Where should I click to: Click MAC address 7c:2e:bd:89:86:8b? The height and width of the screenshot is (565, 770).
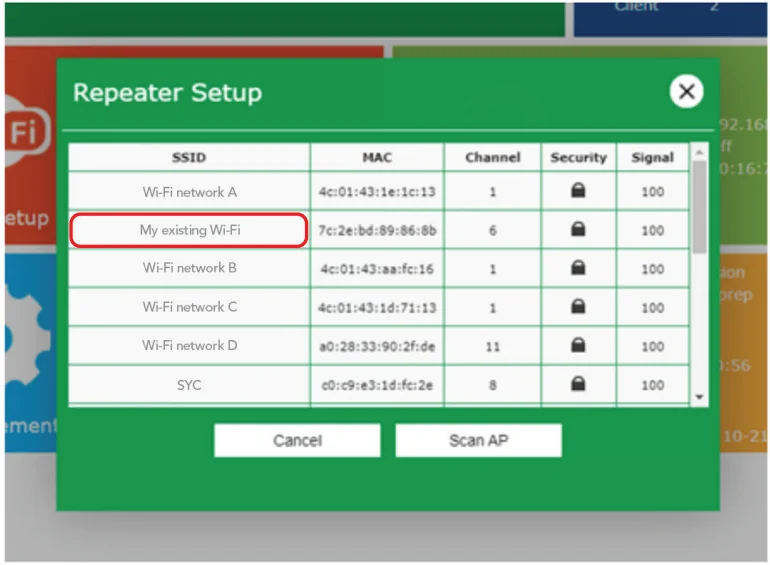[x=377, y=230]
